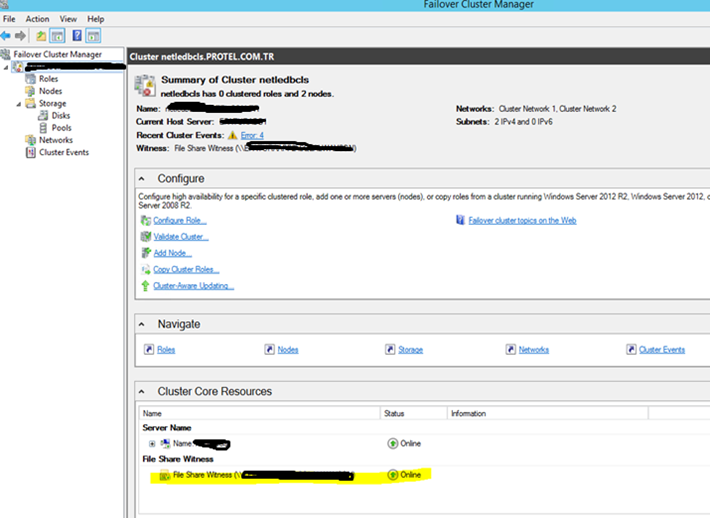Image resolution: width=710 pixels, height=518 pixels.
Task: Click the Validate Cluster icon in Configure
Action: click(x=146, y=237)
